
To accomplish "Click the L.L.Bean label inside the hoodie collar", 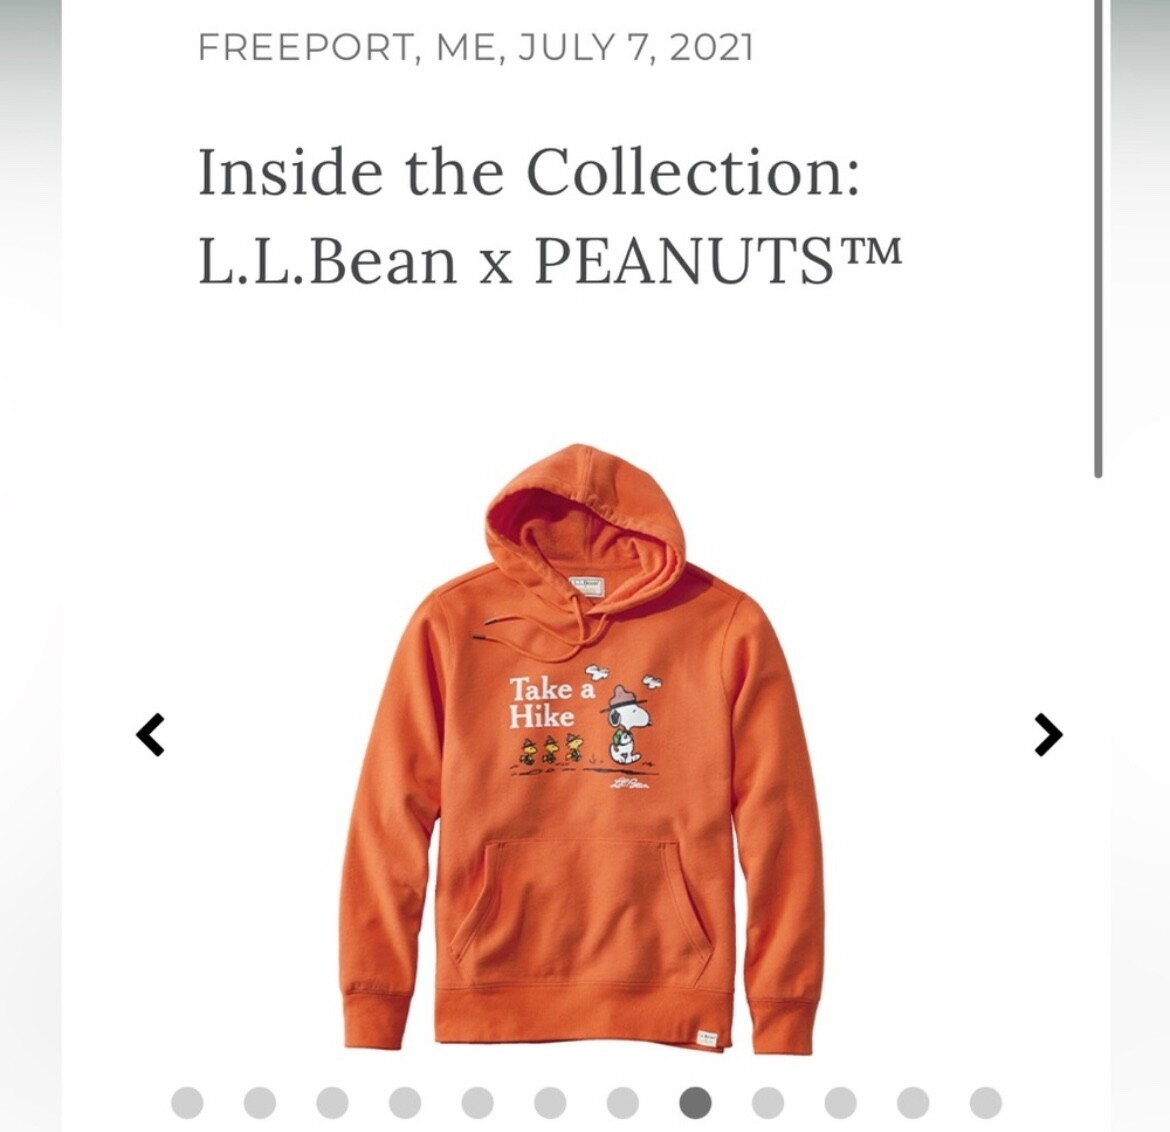I will [586, 586].
